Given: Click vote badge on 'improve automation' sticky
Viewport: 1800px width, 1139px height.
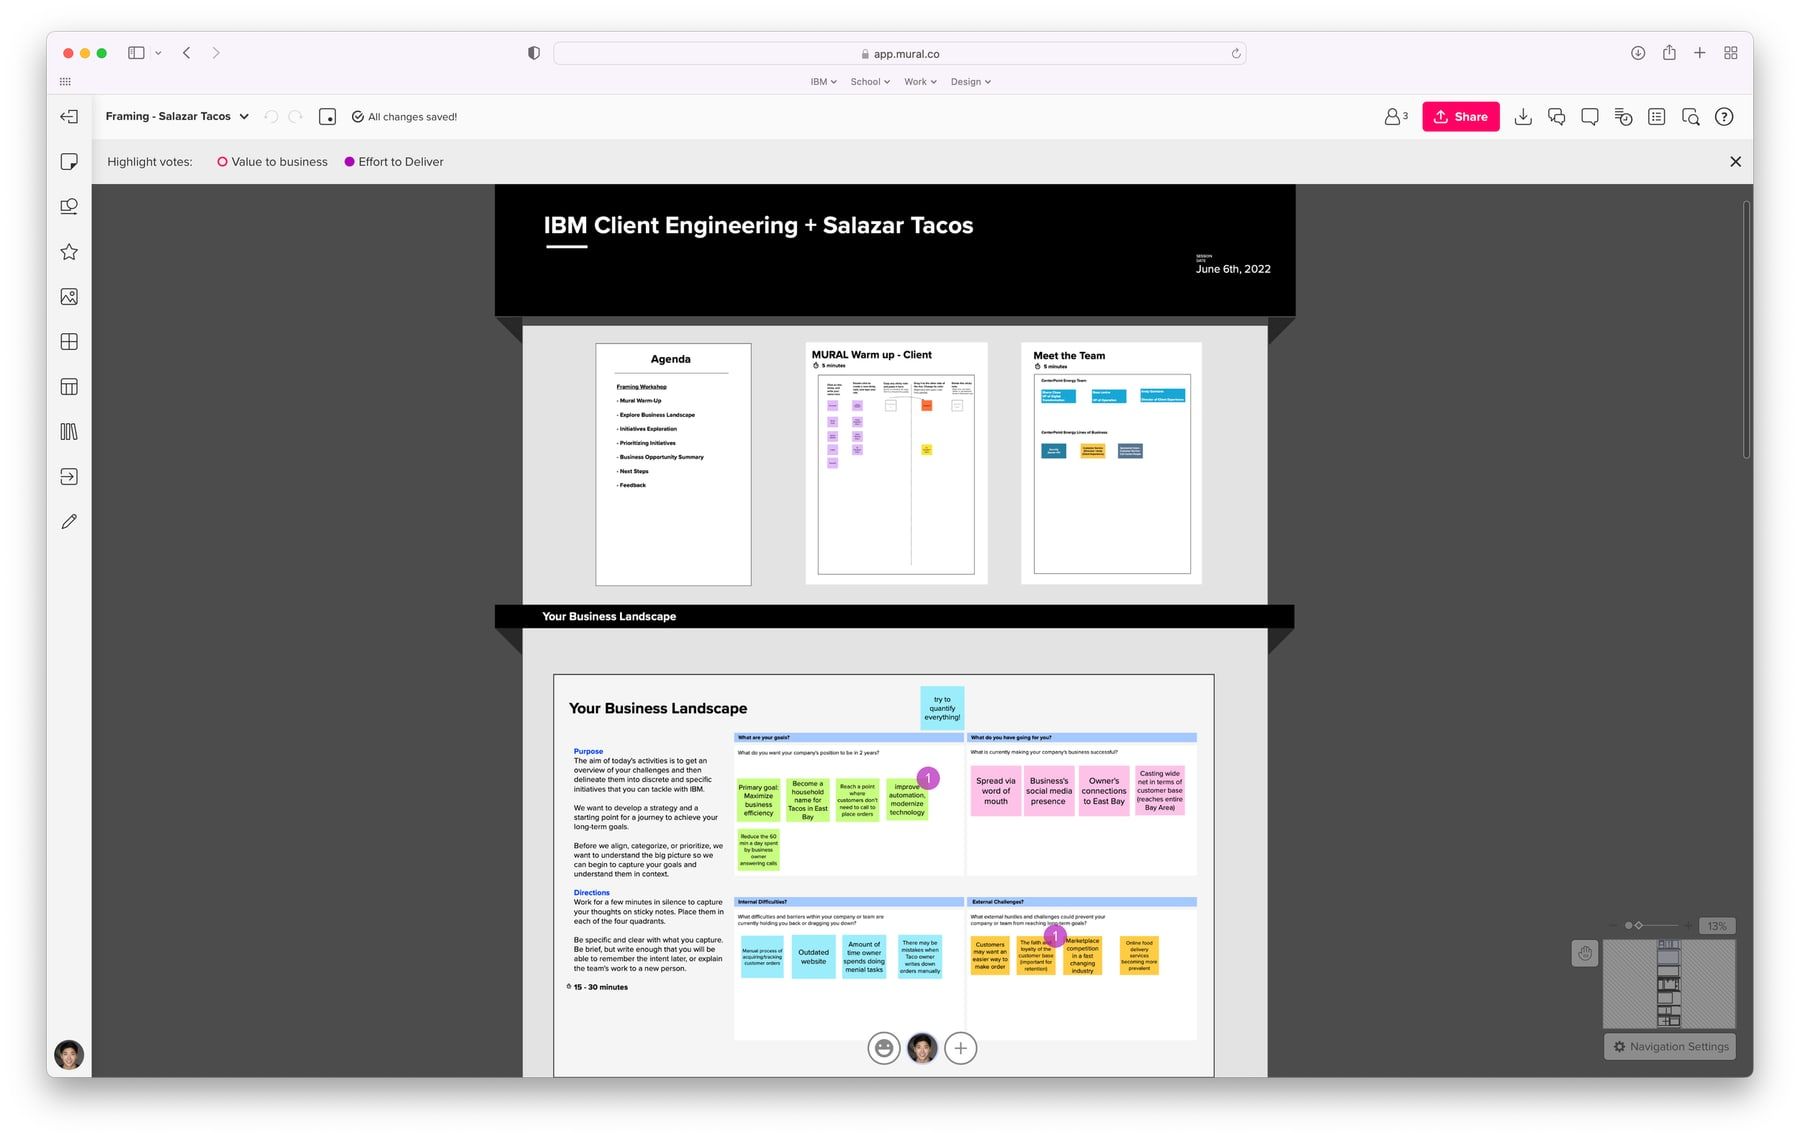Looking at the screenshot, I should pos(928,778).
